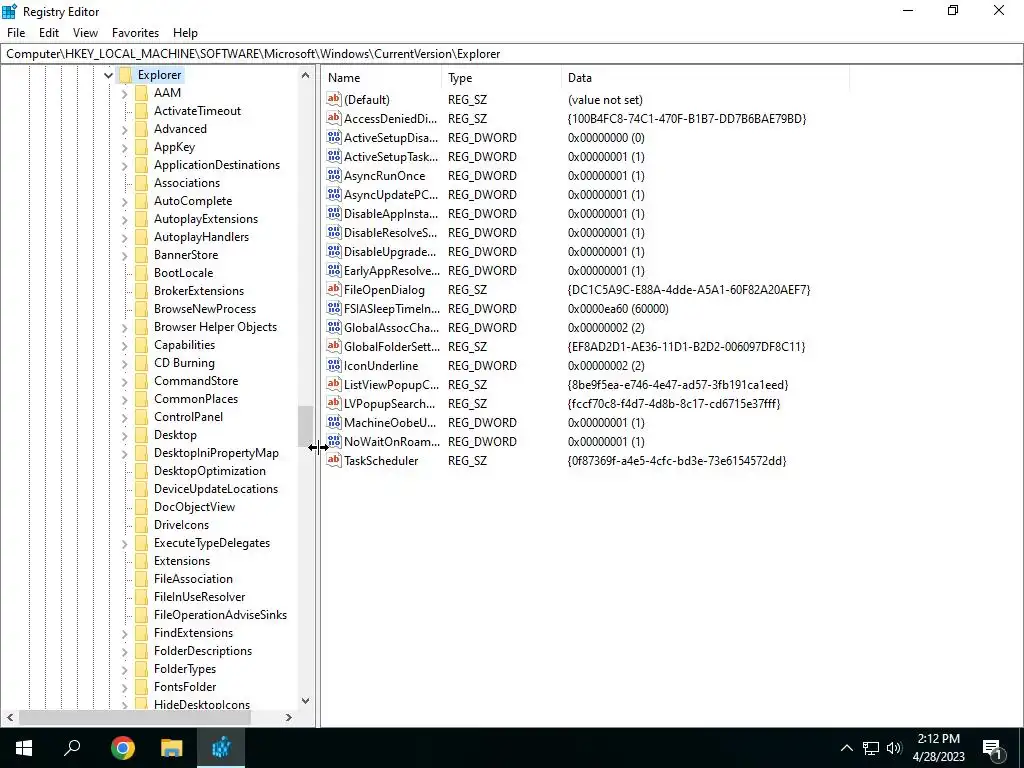Viewport: 1024px width, 768px height.
Task: Select the Browser Helper Objects key
Action: tap(216, 327)
